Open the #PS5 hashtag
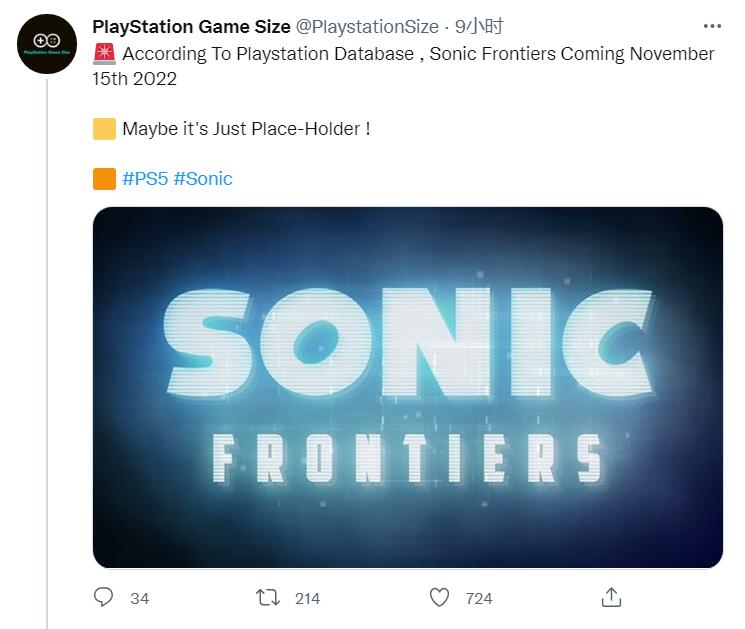This screenshot has width=745, height=629. click(144, 180)
